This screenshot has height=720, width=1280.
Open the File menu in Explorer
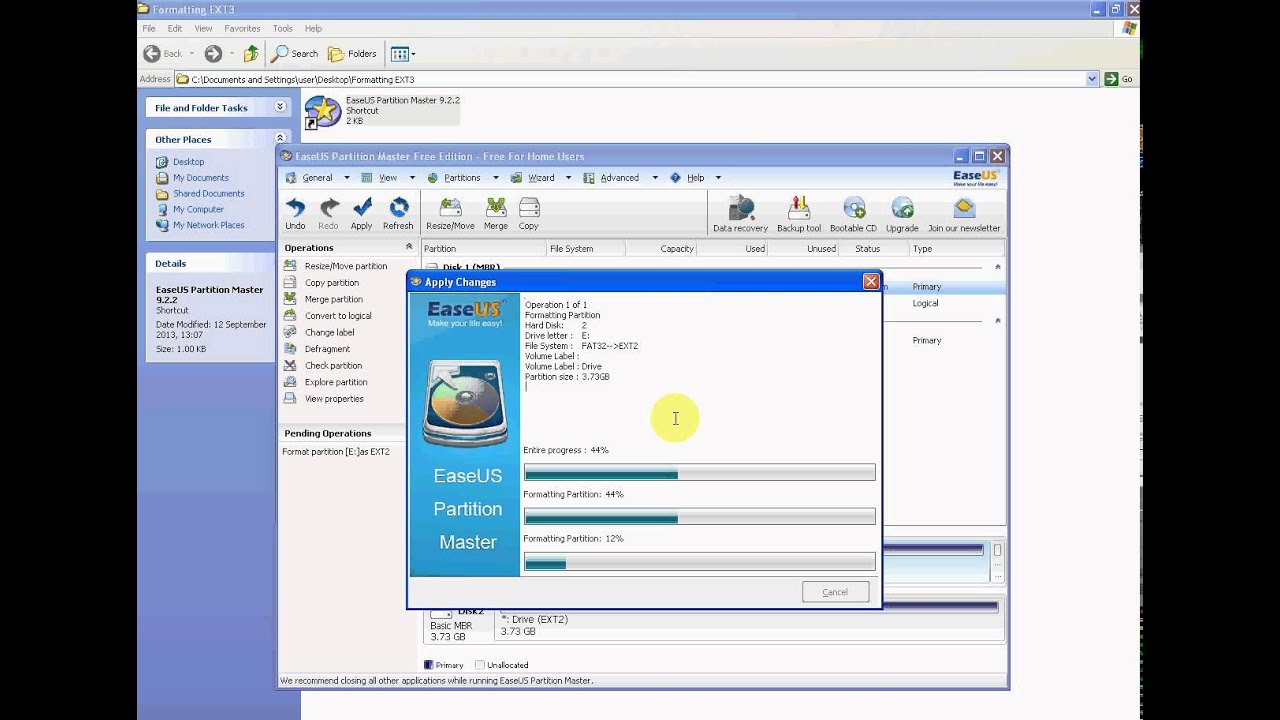(149, 29)
